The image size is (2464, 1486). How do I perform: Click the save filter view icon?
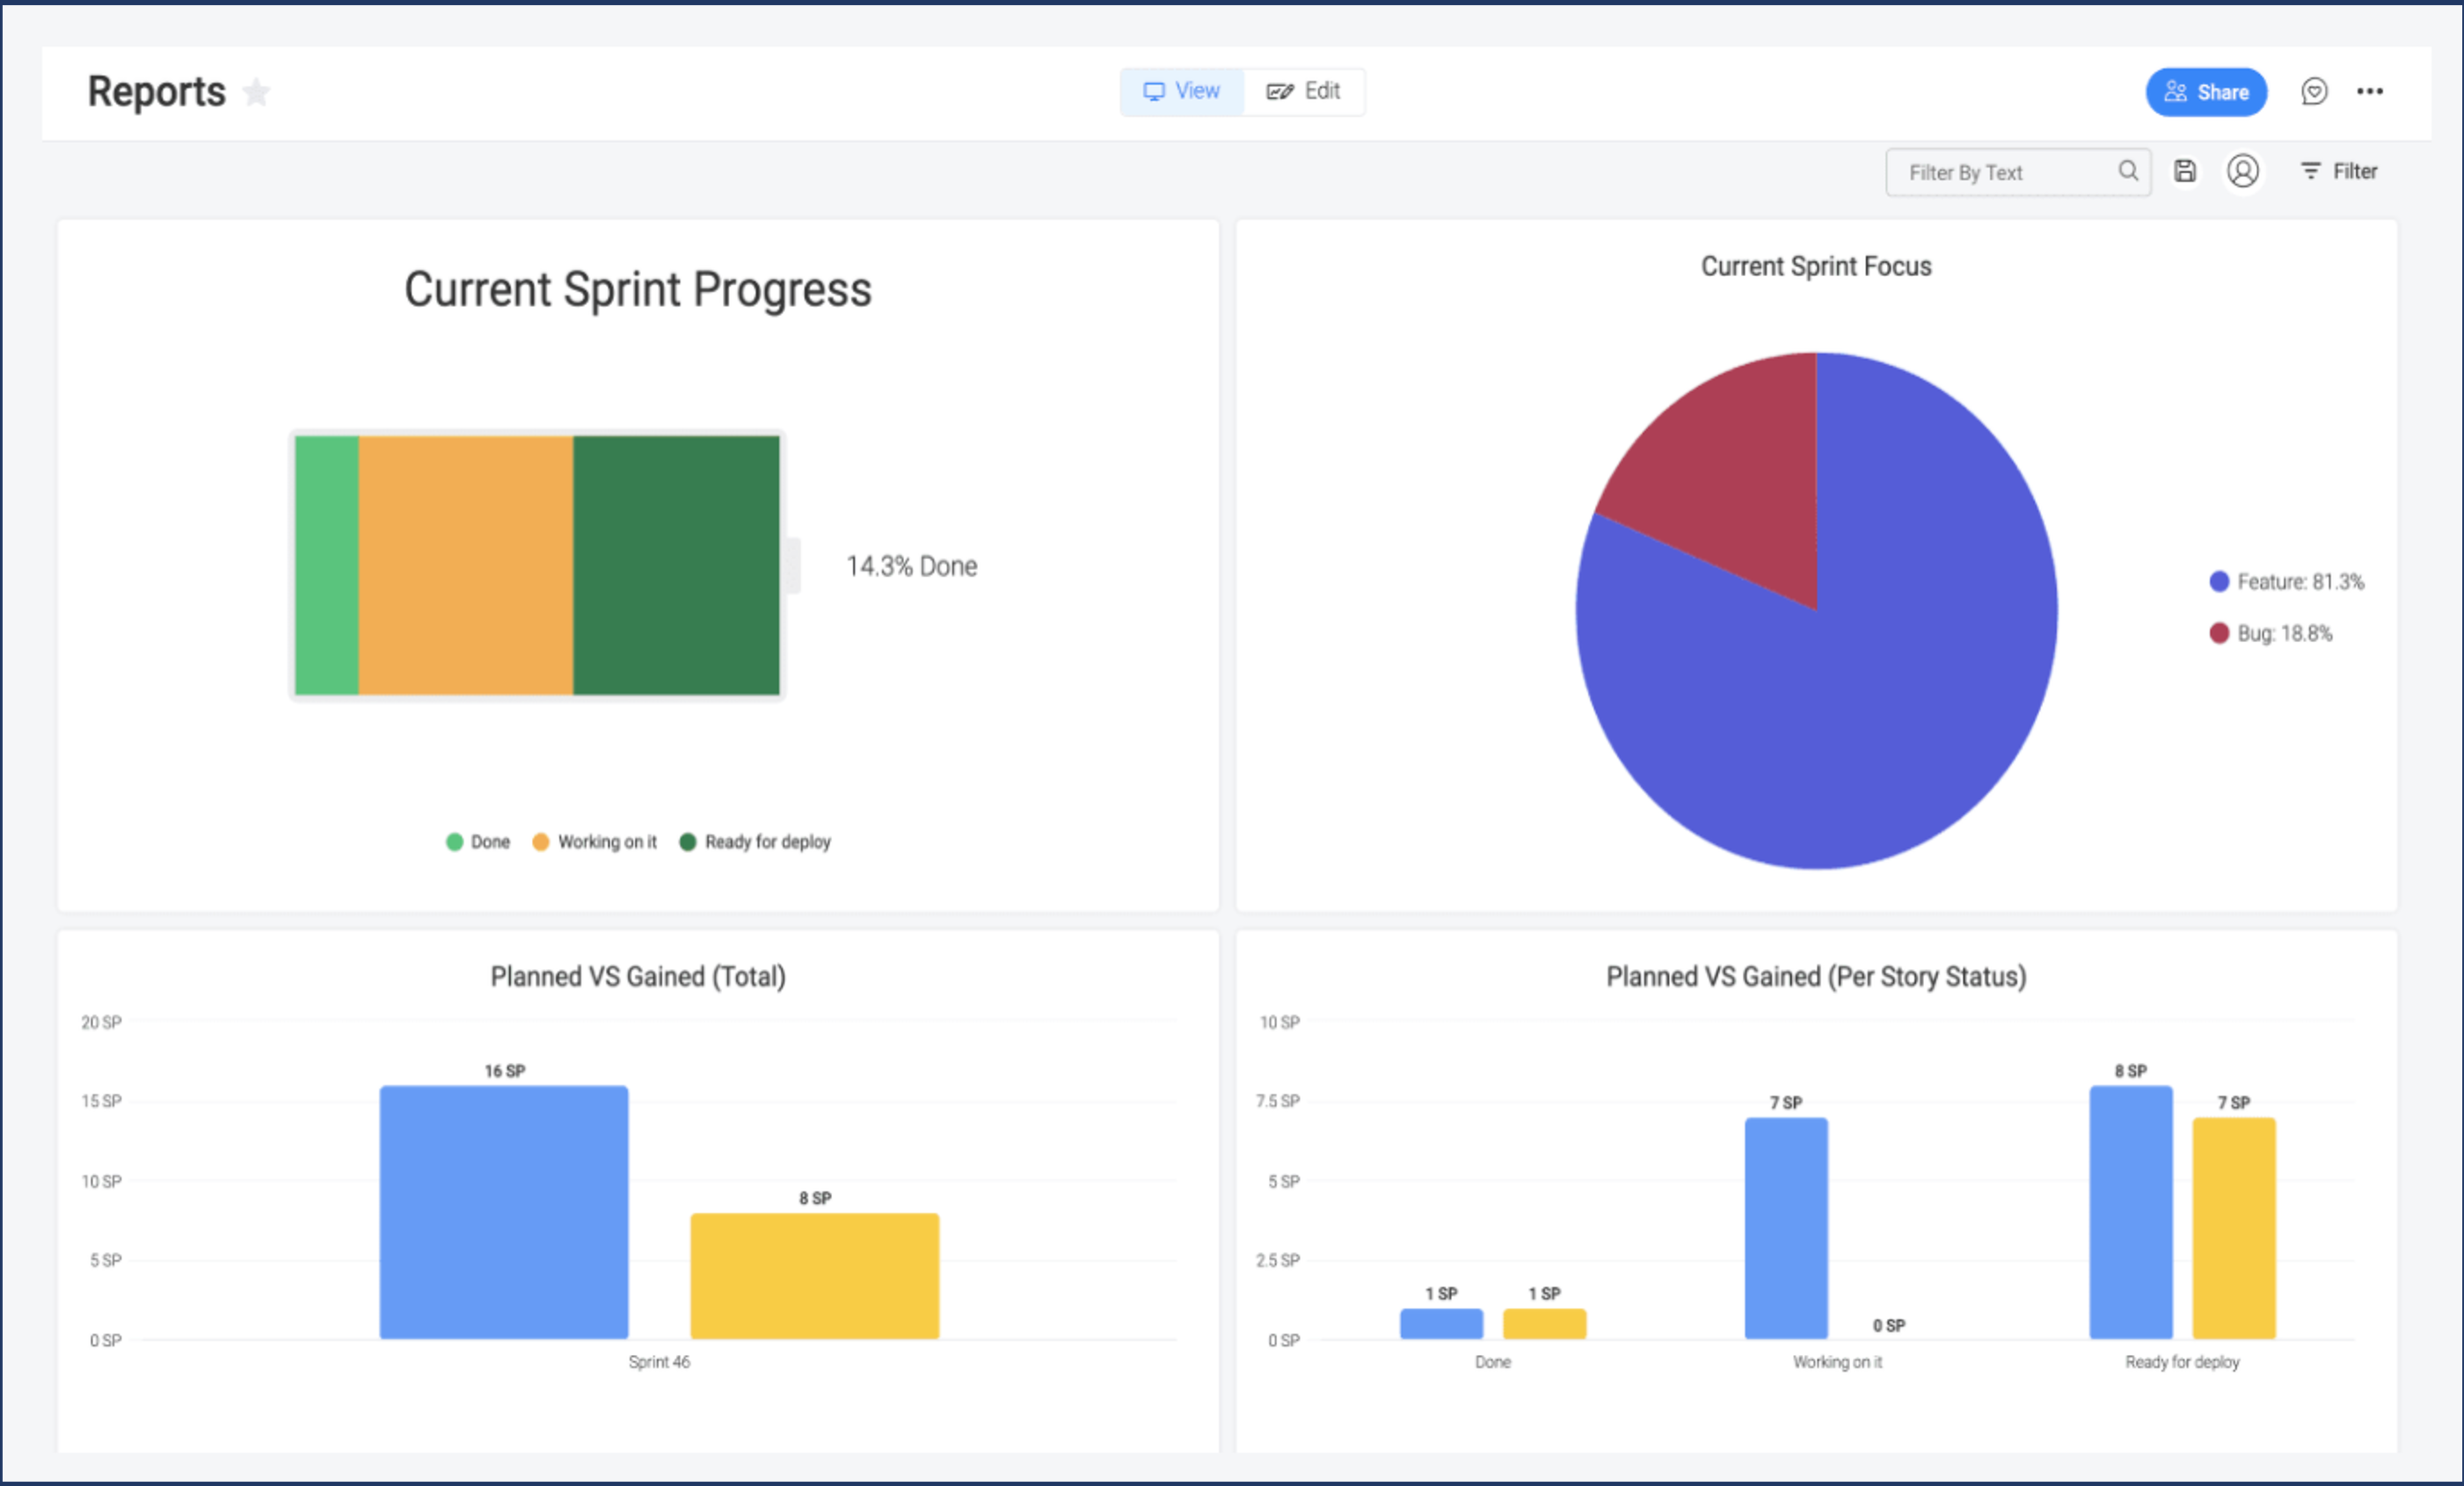[x=2185, y=171]
